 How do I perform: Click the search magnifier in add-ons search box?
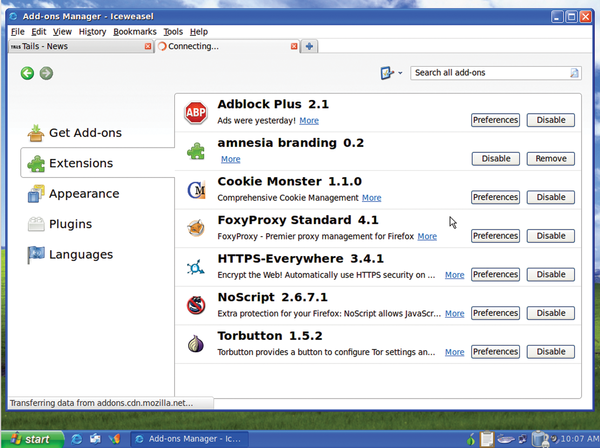(x=574, y=73)
